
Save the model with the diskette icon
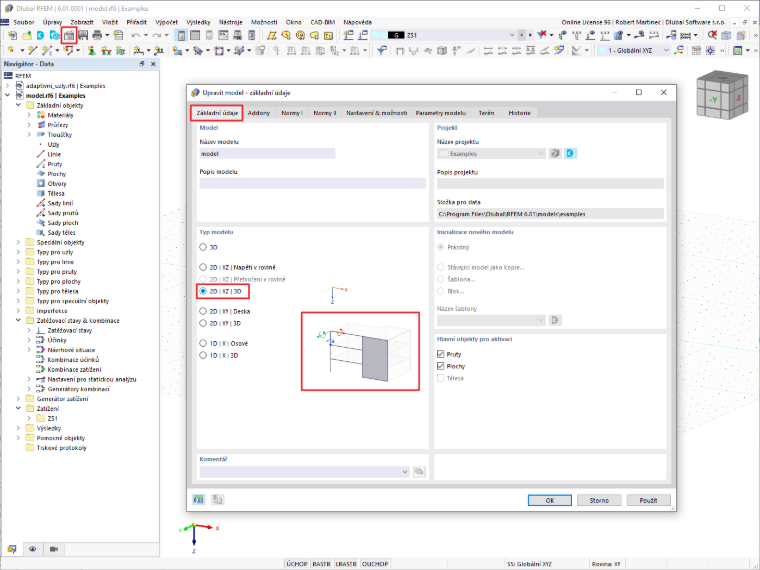[83, 35]
